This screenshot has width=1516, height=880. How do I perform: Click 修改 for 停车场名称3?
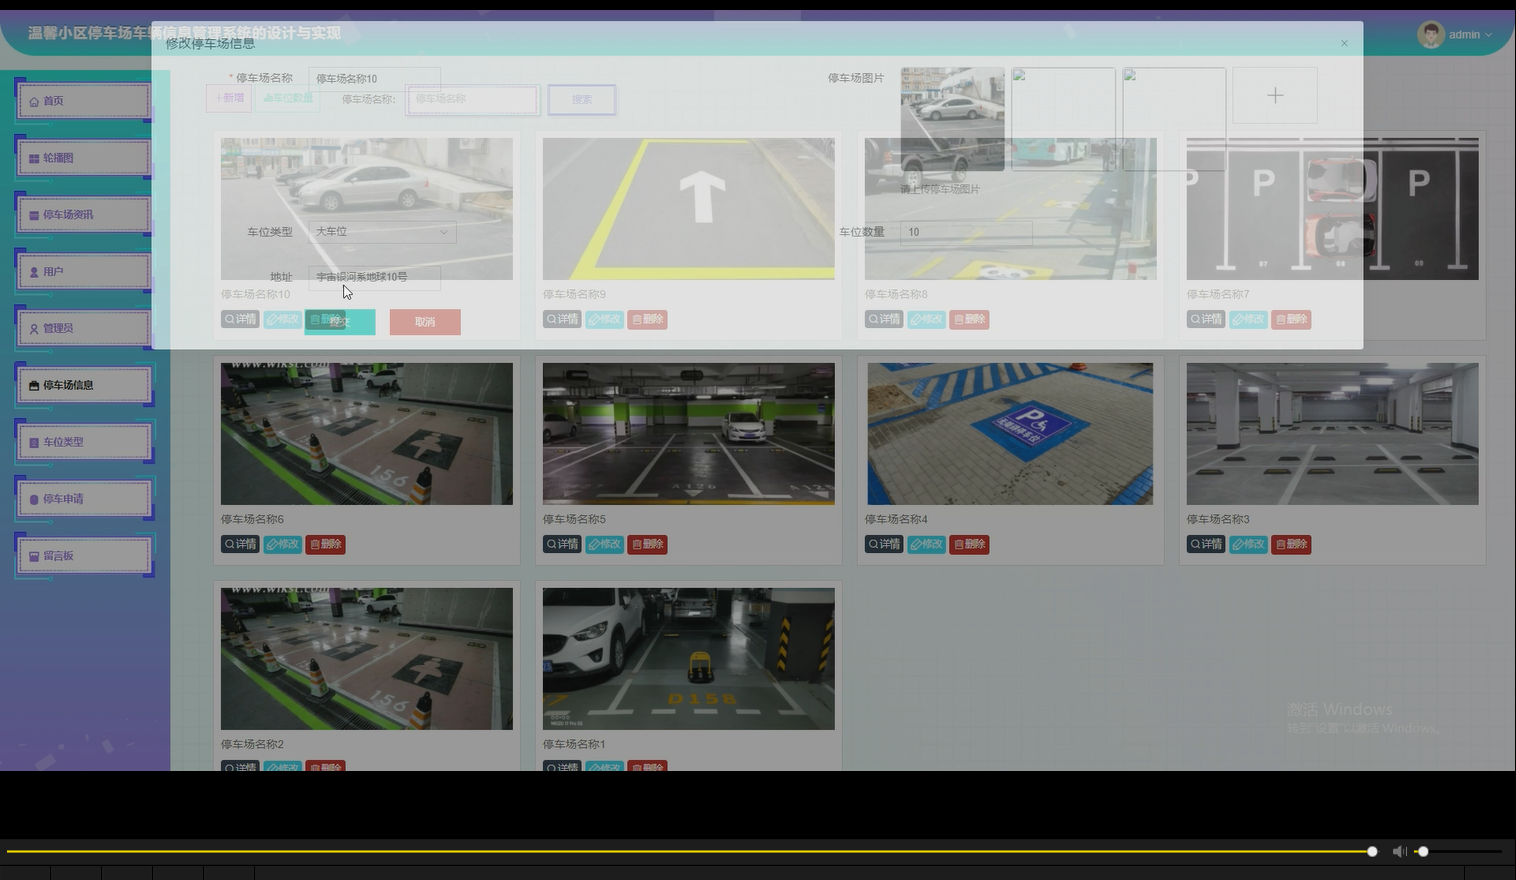coord(1249,544)
